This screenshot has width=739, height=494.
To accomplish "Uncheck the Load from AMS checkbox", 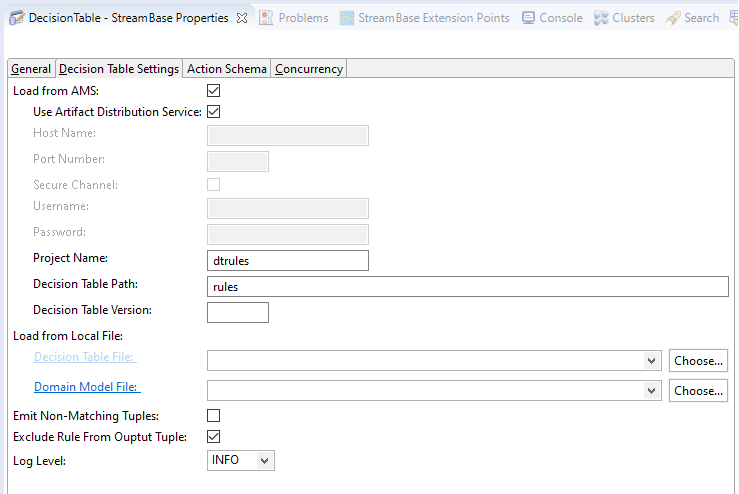I will coord(213,91).
